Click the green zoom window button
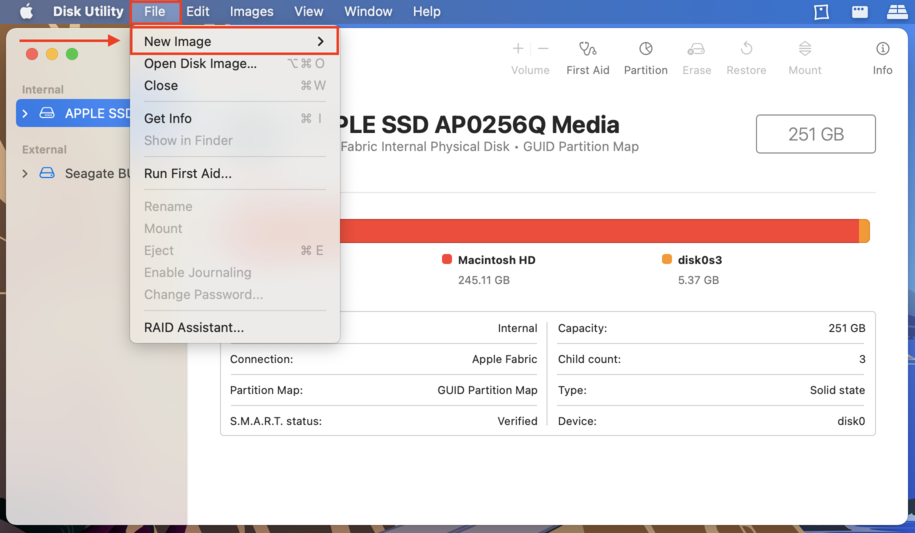The width and height of the screenshot is (915, 533). click(72, 54)
